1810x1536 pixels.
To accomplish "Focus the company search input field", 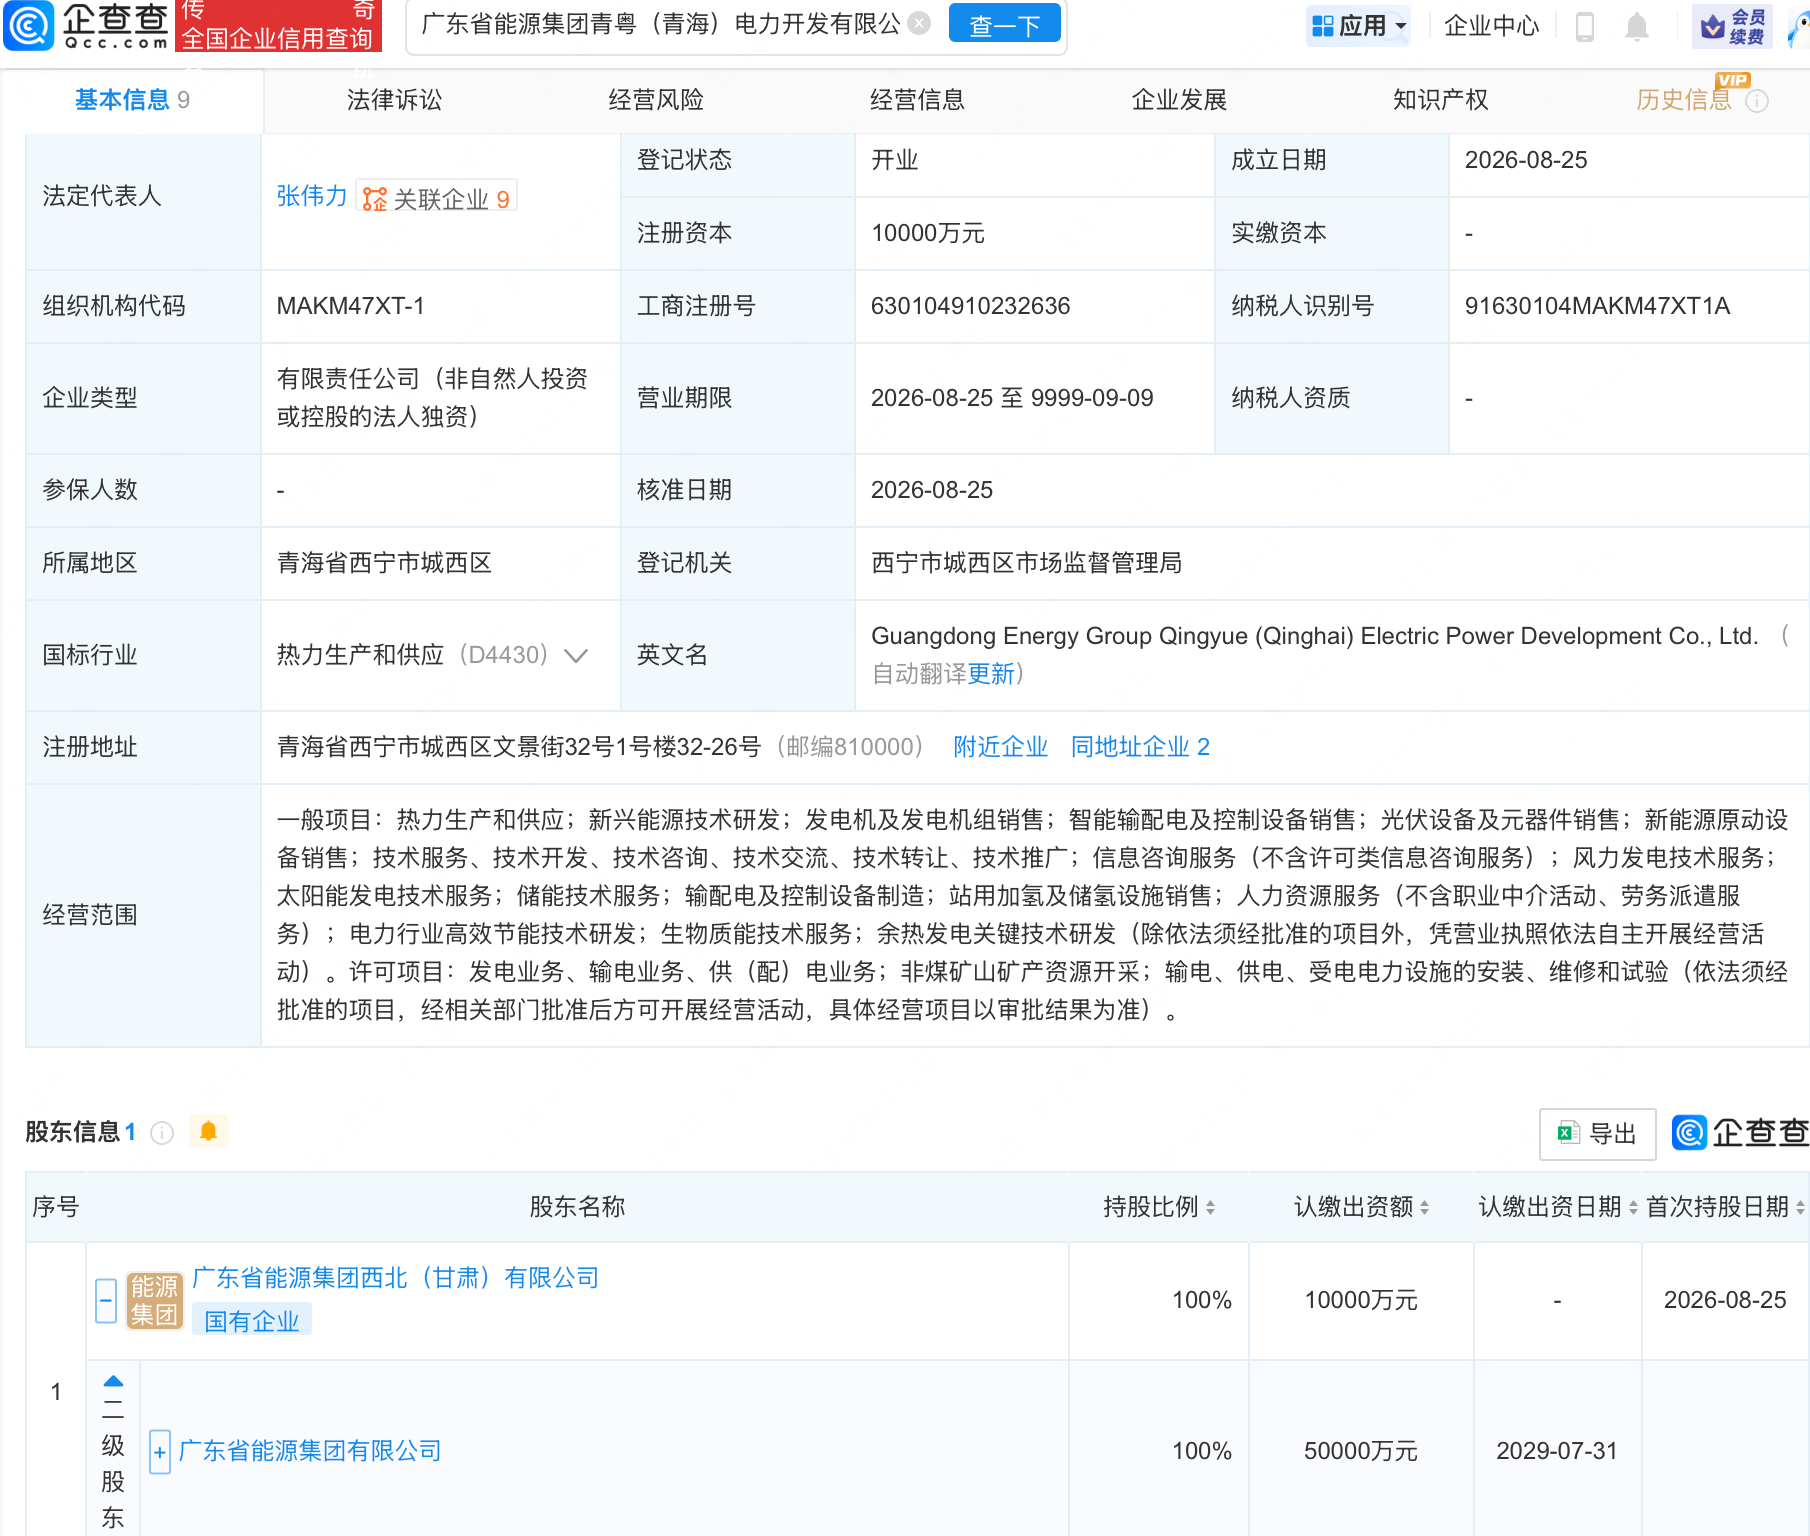I will pyautogui.click(x=660, y=24).
